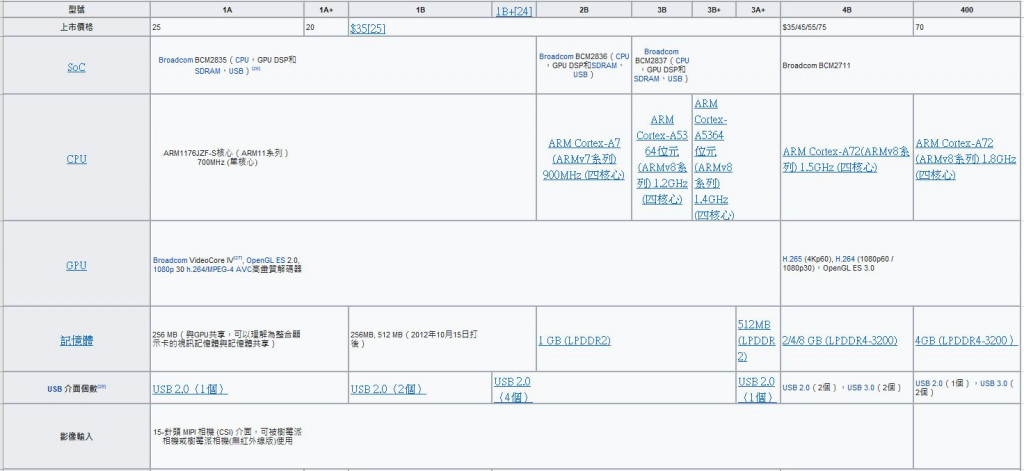
Task: Open the 記憶體 row header link
Action: 76,340
